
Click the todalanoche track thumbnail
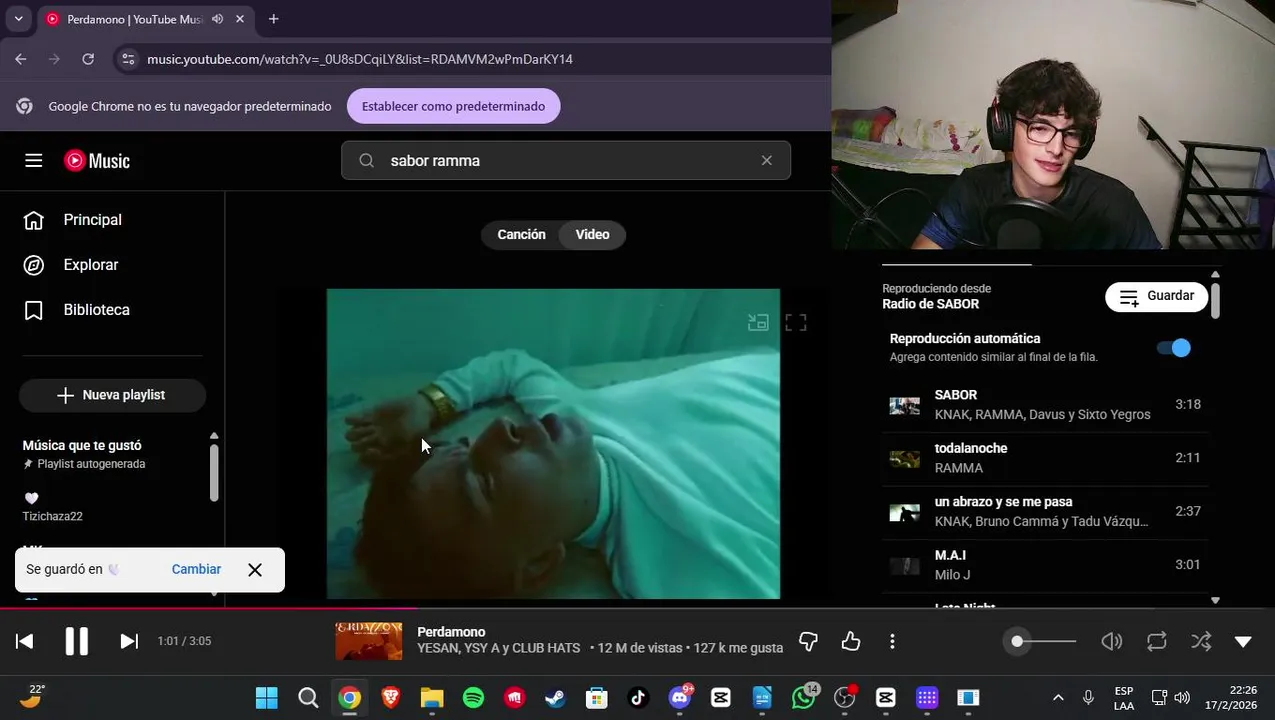coord(904,459)
